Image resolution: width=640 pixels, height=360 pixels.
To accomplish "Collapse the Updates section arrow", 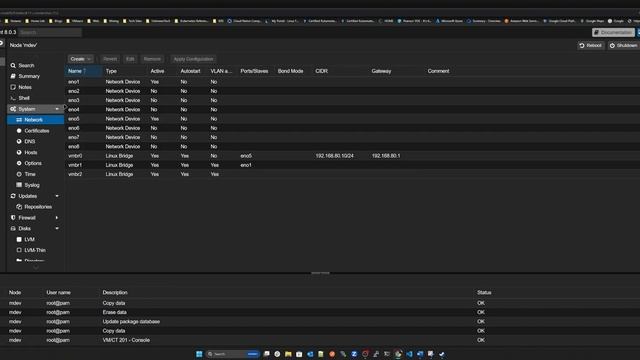I will pyautogui.click(x=57, y=196).
